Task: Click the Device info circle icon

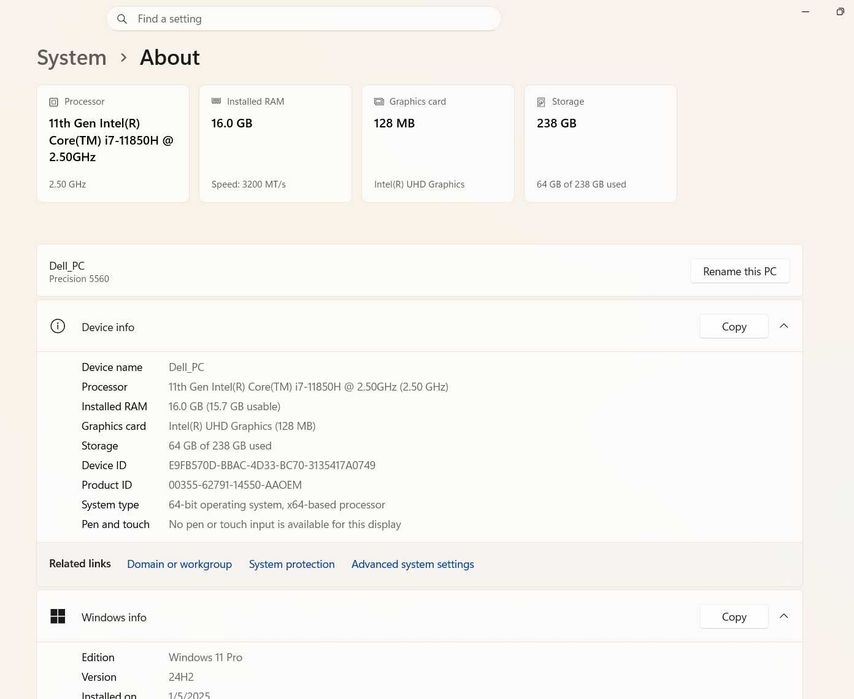Action: click(58, 326)
